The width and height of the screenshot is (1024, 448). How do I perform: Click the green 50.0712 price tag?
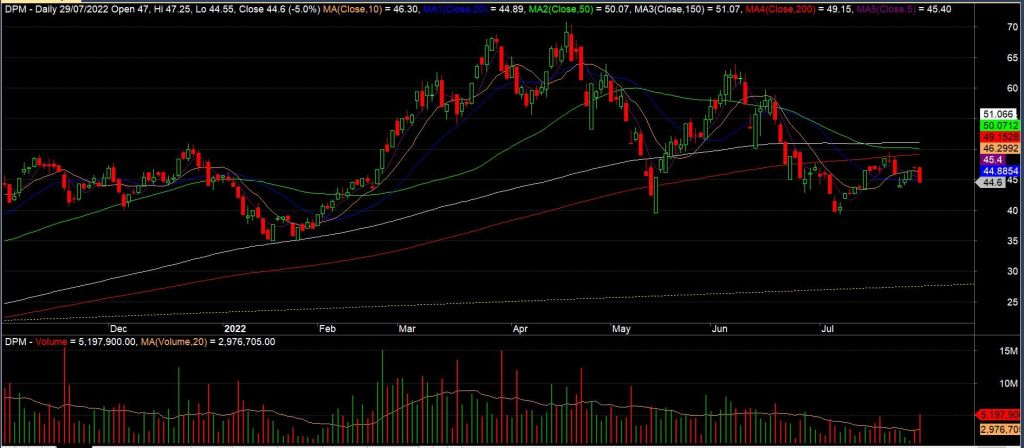[x=1000, y=125]
